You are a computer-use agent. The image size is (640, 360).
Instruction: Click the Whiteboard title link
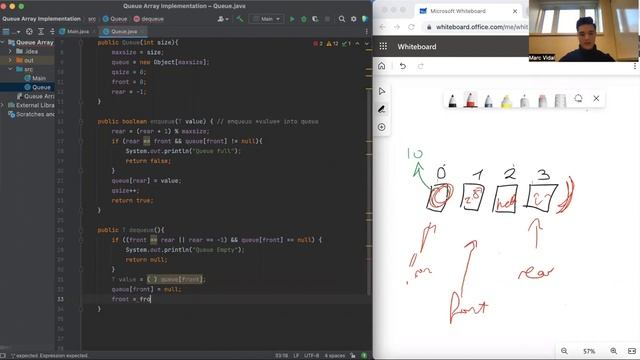coord(417,47)
